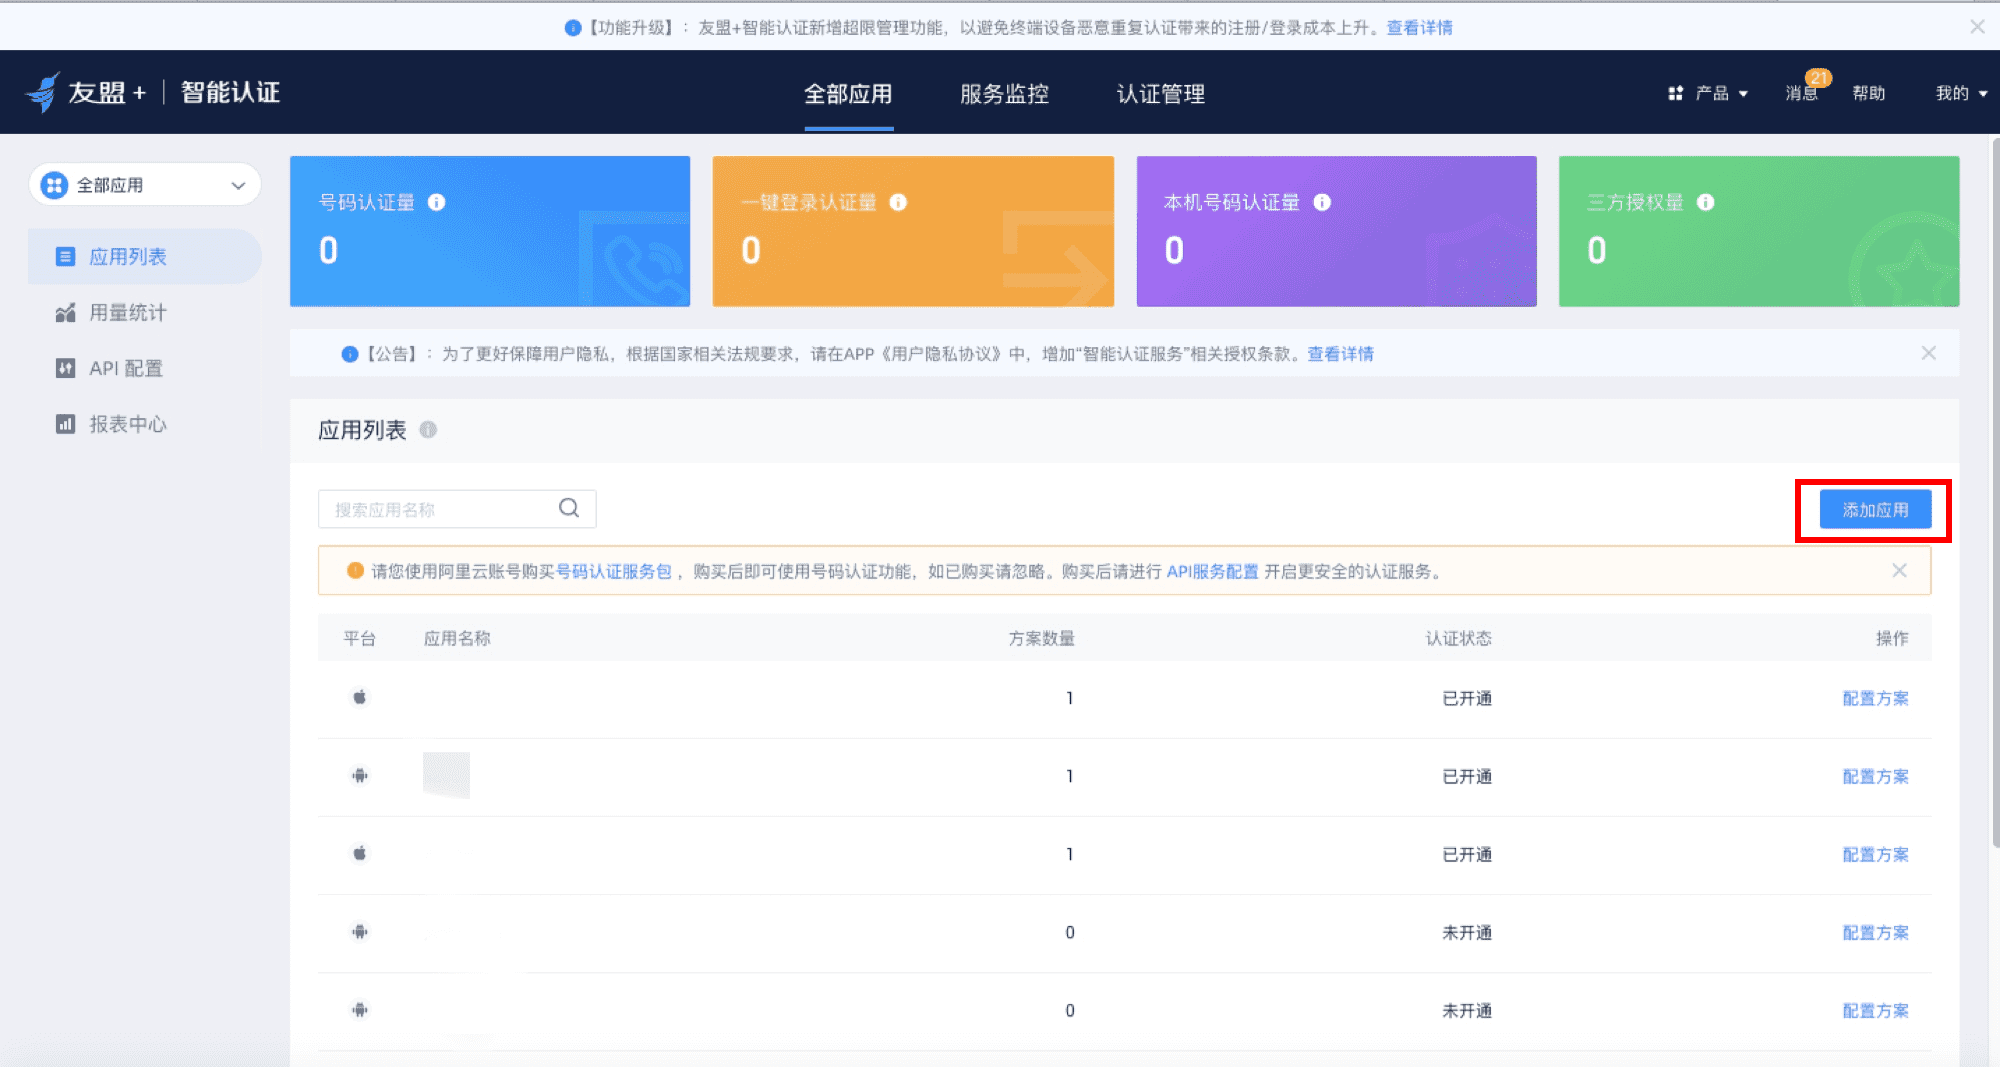Click the API 配置 sidebar icon

coord(65,368)
